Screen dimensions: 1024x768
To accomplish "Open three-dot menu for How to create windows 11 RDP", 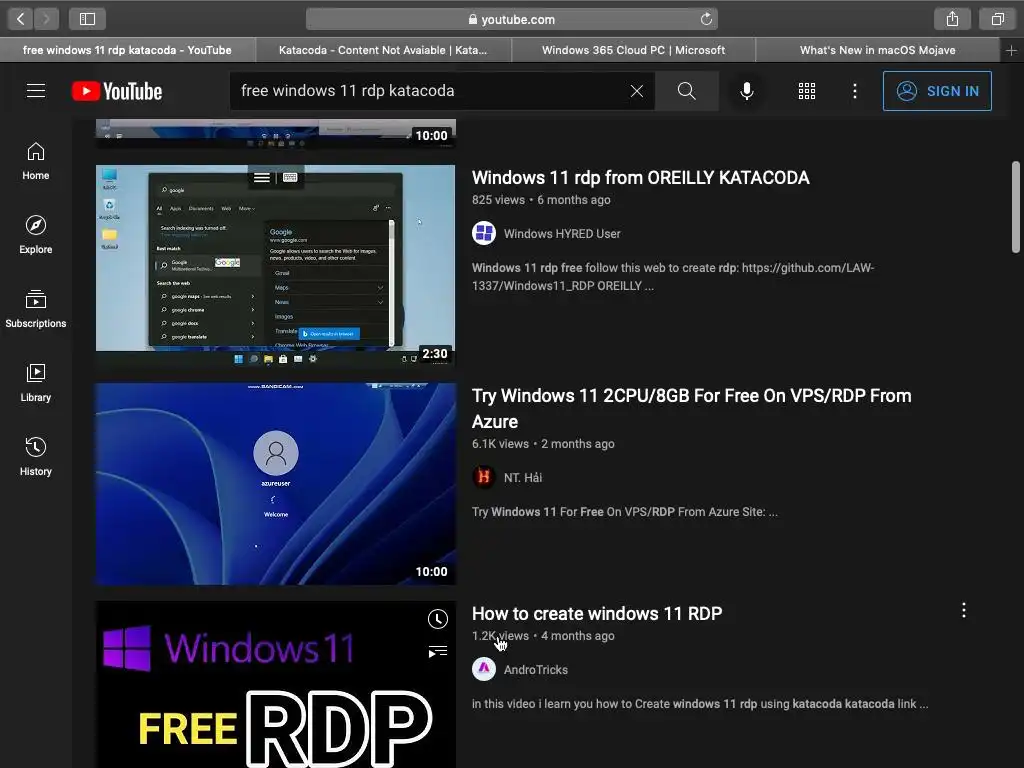I will click(x=964, y=611).
